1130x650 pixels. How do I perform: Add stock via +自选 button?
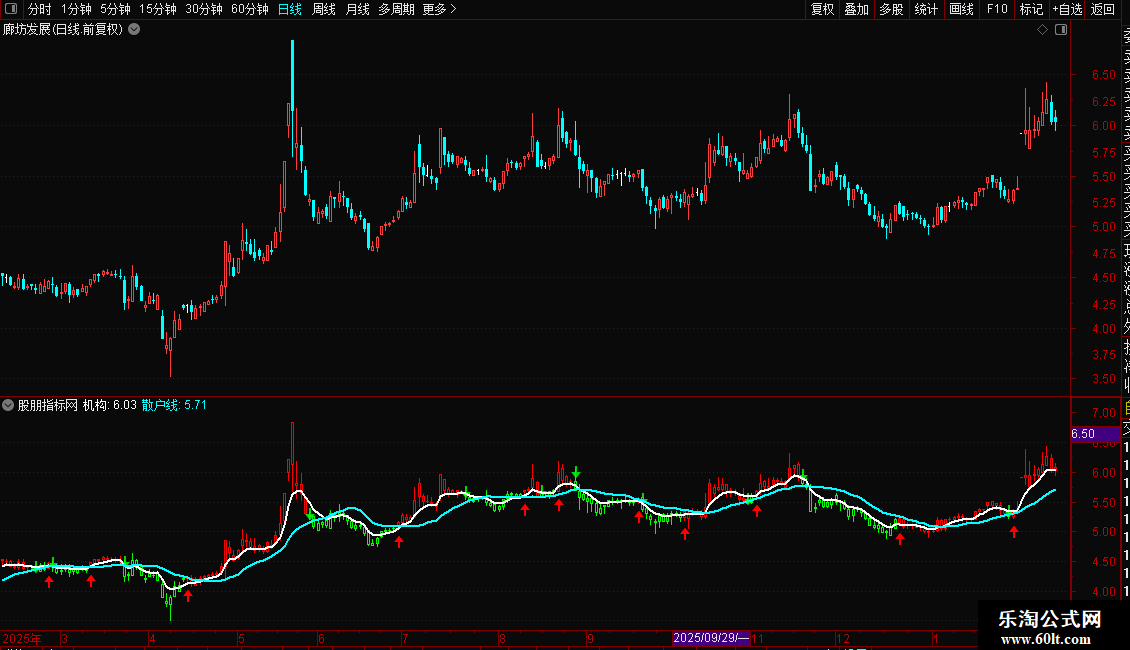tap(1067, 9)
